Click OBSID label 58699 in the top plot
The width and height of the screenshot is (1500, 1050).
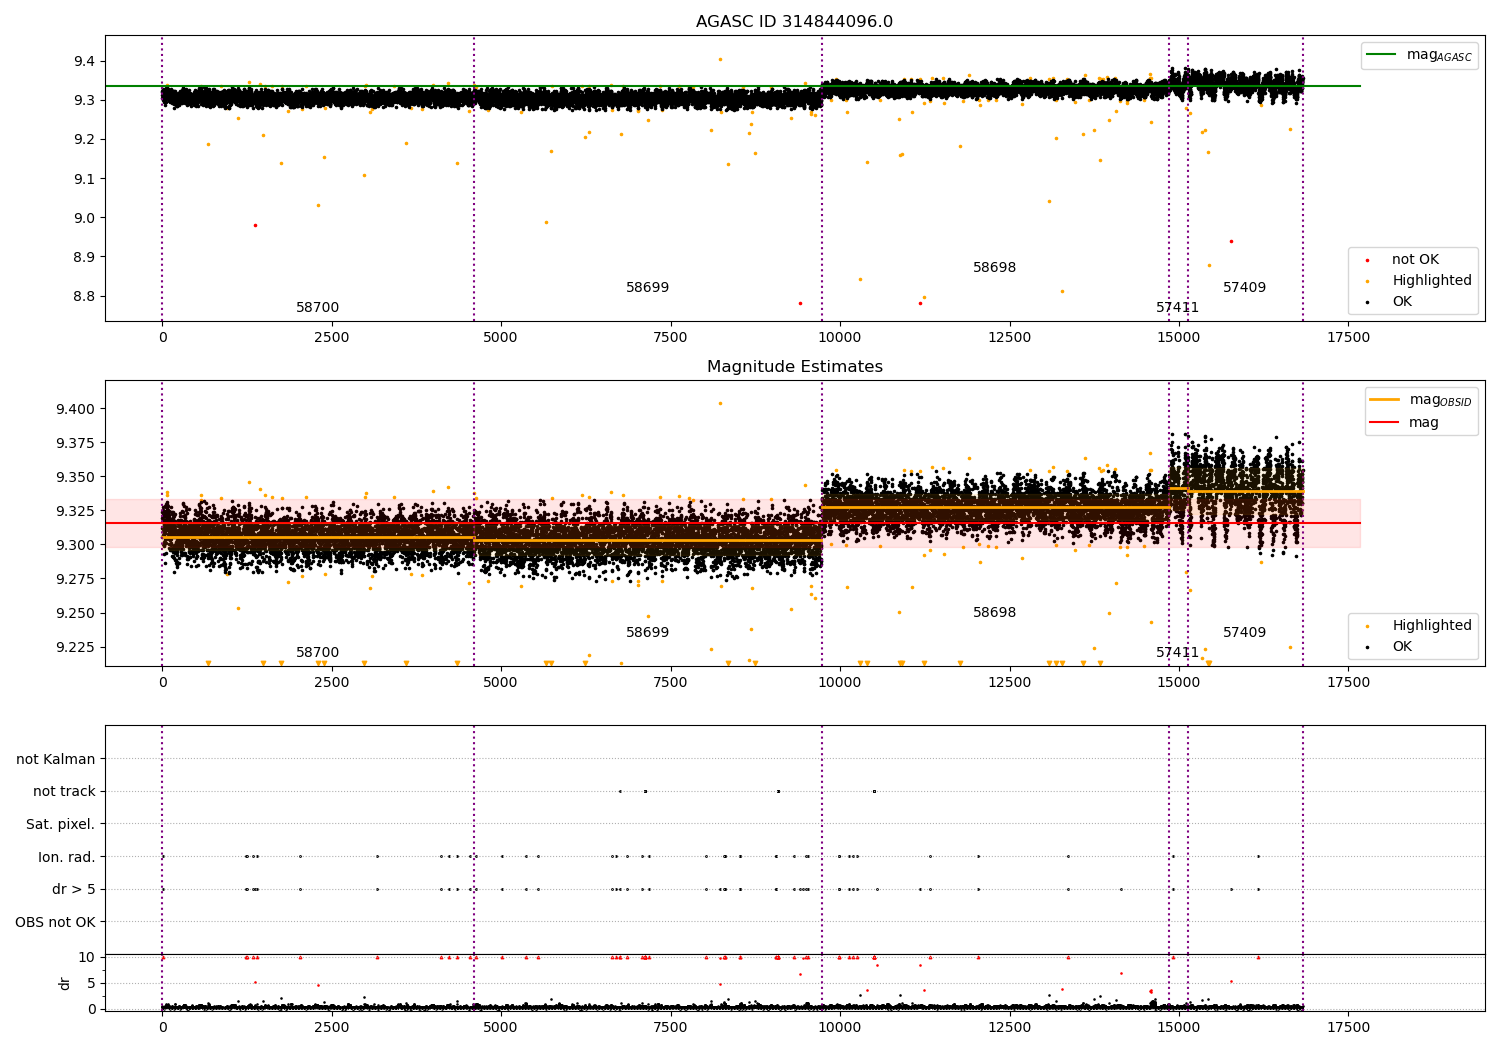(647, 288)
